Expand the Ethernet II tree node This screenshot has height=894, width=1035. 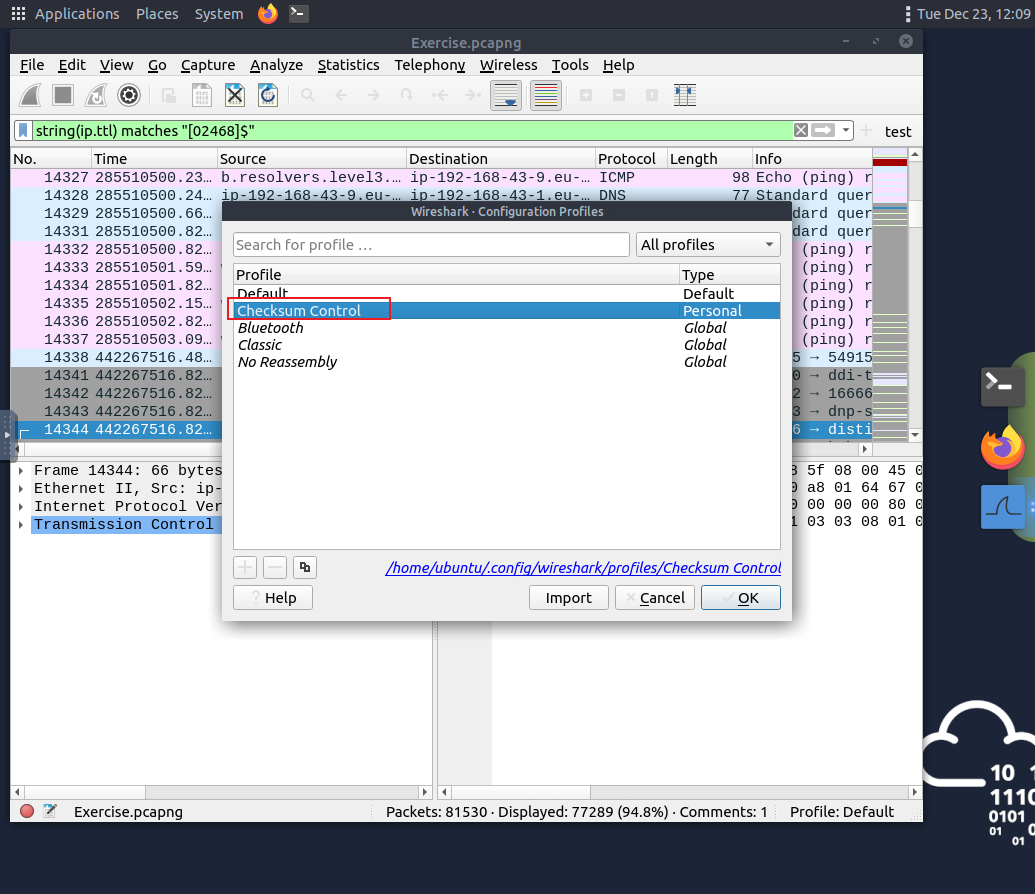(21, 489)
